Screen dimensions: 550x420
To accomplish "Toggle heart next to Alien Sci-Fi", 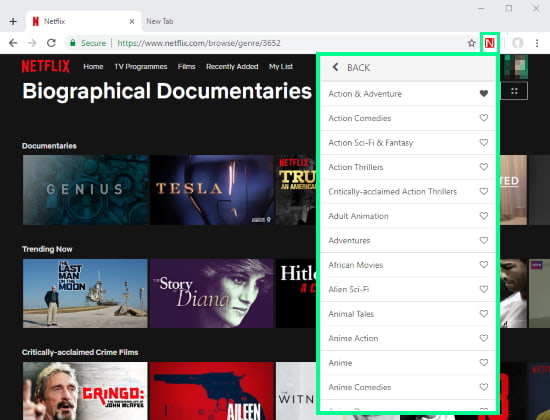I will tap(484, 289).
